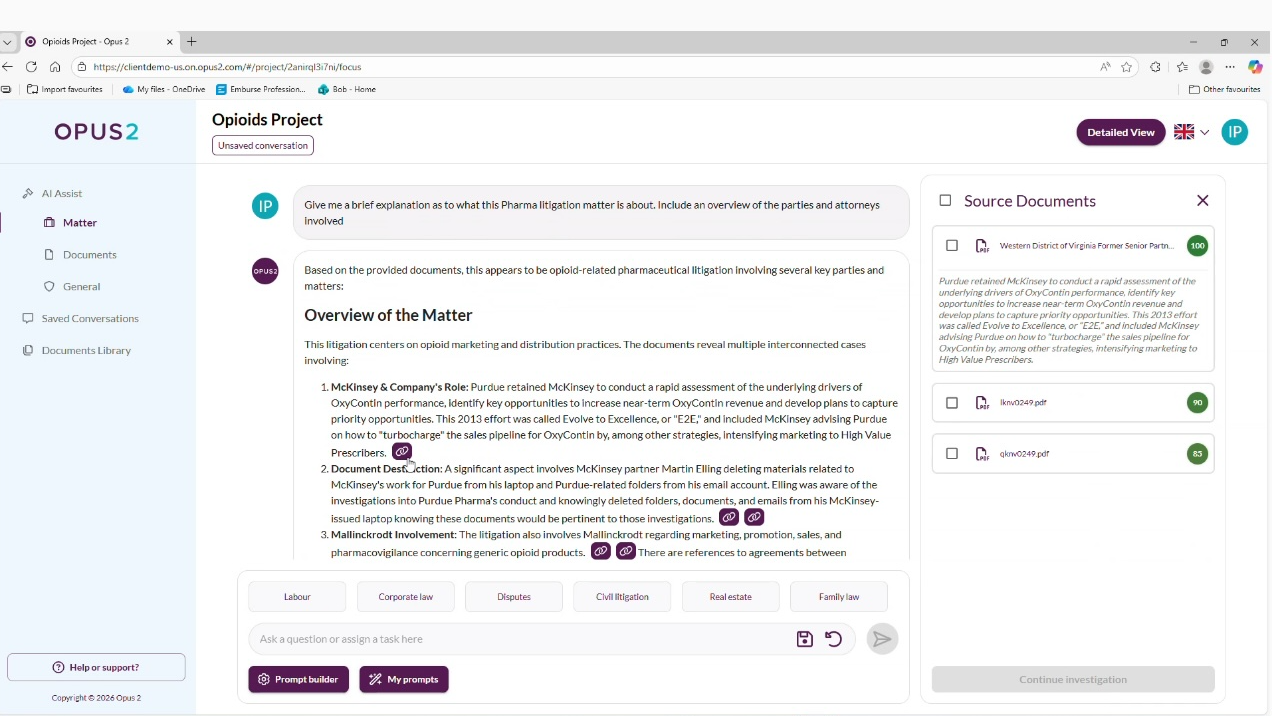
Task: Click the IP user avatar in header
Action: click(x=1235, y=132)
